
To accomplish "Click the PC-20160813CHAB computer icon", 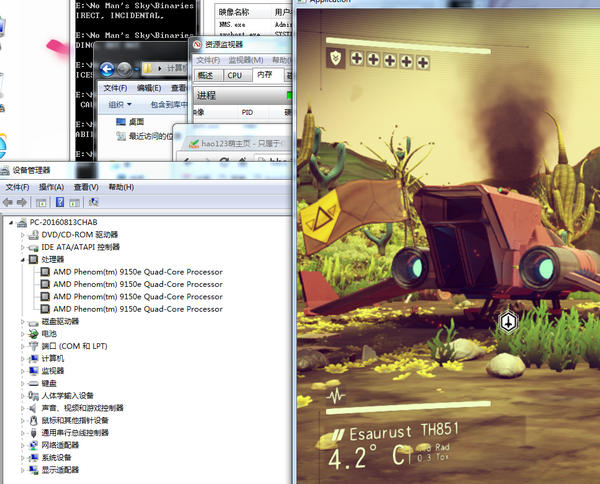I will point(22,222).
